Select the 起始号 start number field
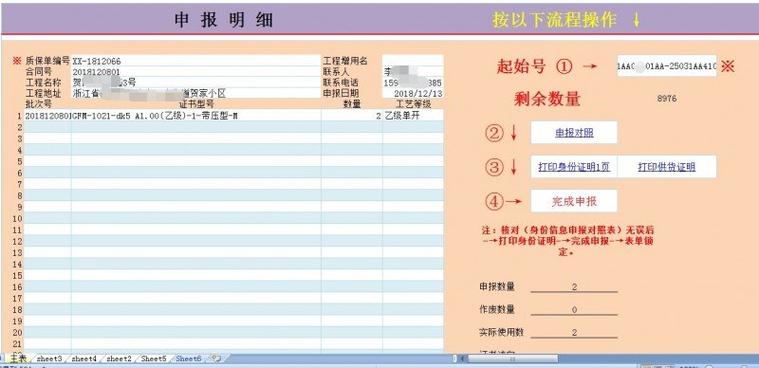Screen dimensions: 759x368 tap(667, 66)
